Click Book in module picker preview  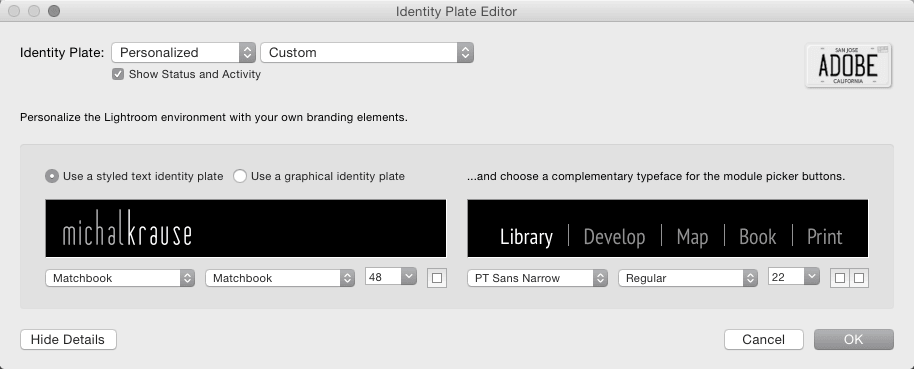pos(758,237)
